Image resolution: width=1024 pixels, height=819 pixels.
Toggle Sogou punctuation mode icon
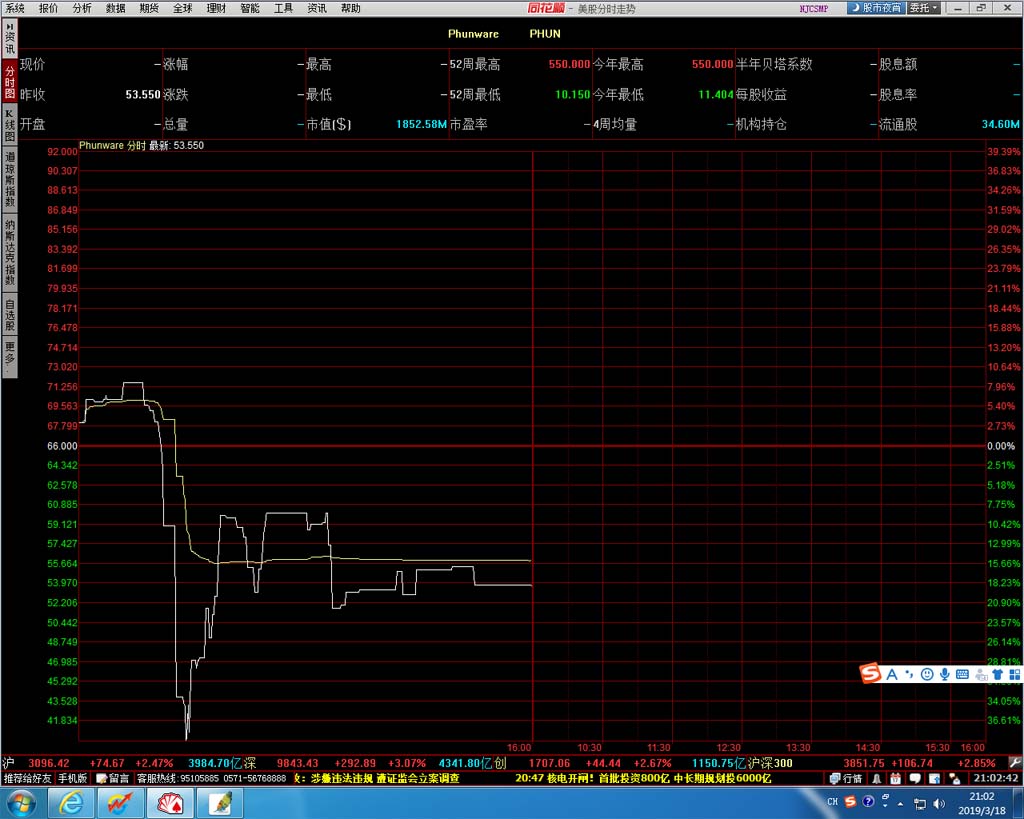909,674
